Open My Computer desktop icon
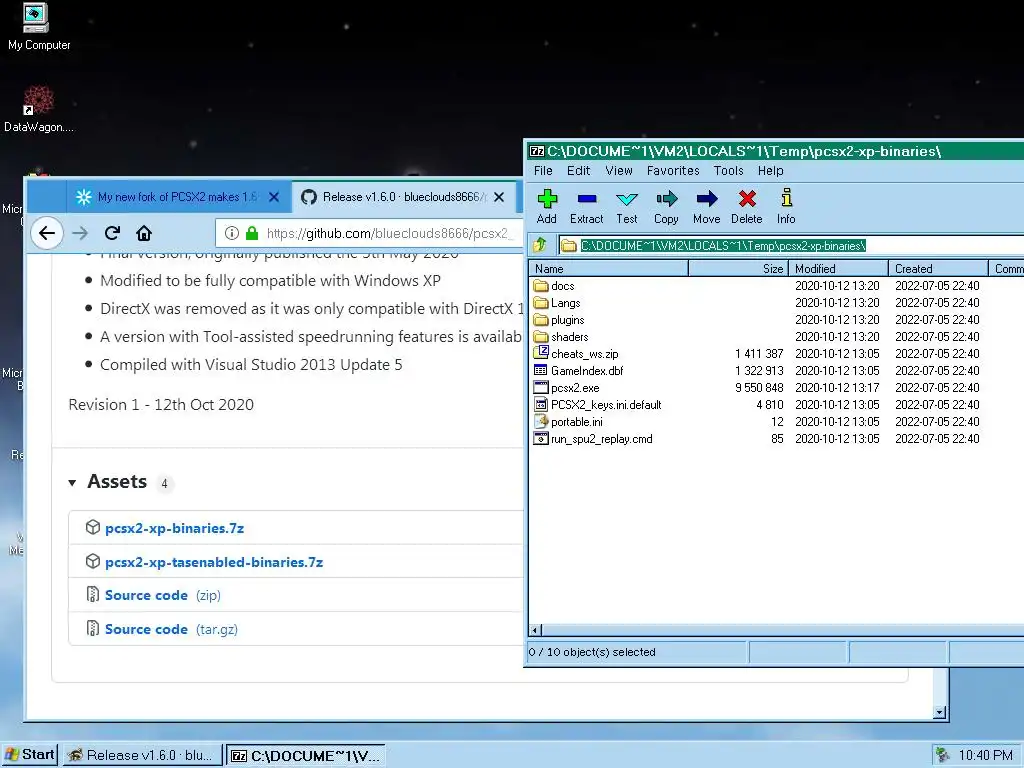Screen dimensions: 1024x768 pos(39,27)
